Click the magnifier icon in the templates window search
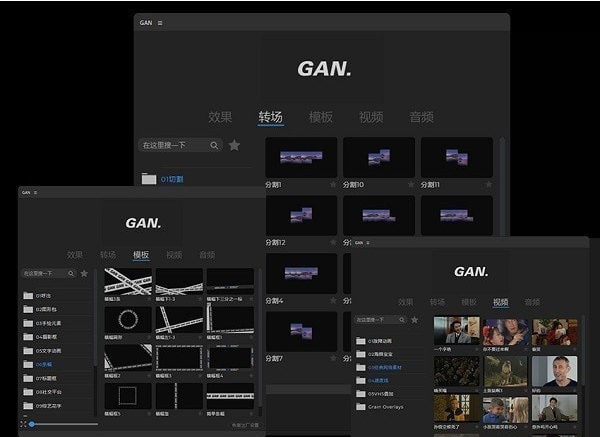 tap(71, 274)
